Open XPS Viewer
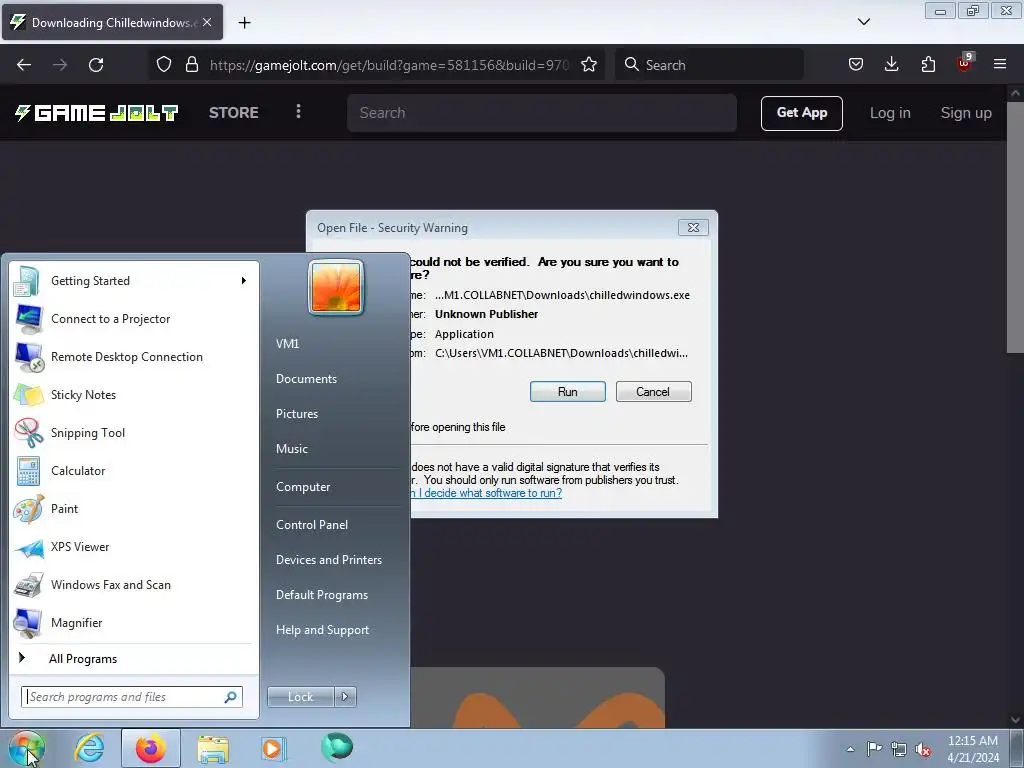The image size is (1024, 768). tap(134, 547)
